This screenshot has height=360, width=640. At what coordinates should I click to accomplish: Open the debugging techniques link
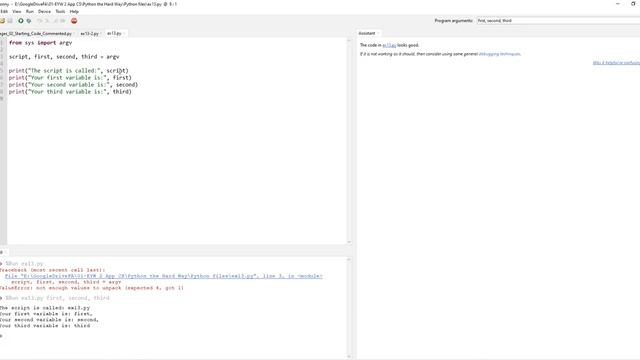coord(500,54)
